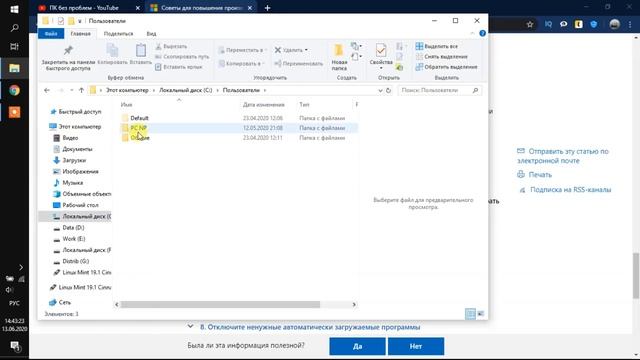Switch to details view icon in status bar

[470, 313]
